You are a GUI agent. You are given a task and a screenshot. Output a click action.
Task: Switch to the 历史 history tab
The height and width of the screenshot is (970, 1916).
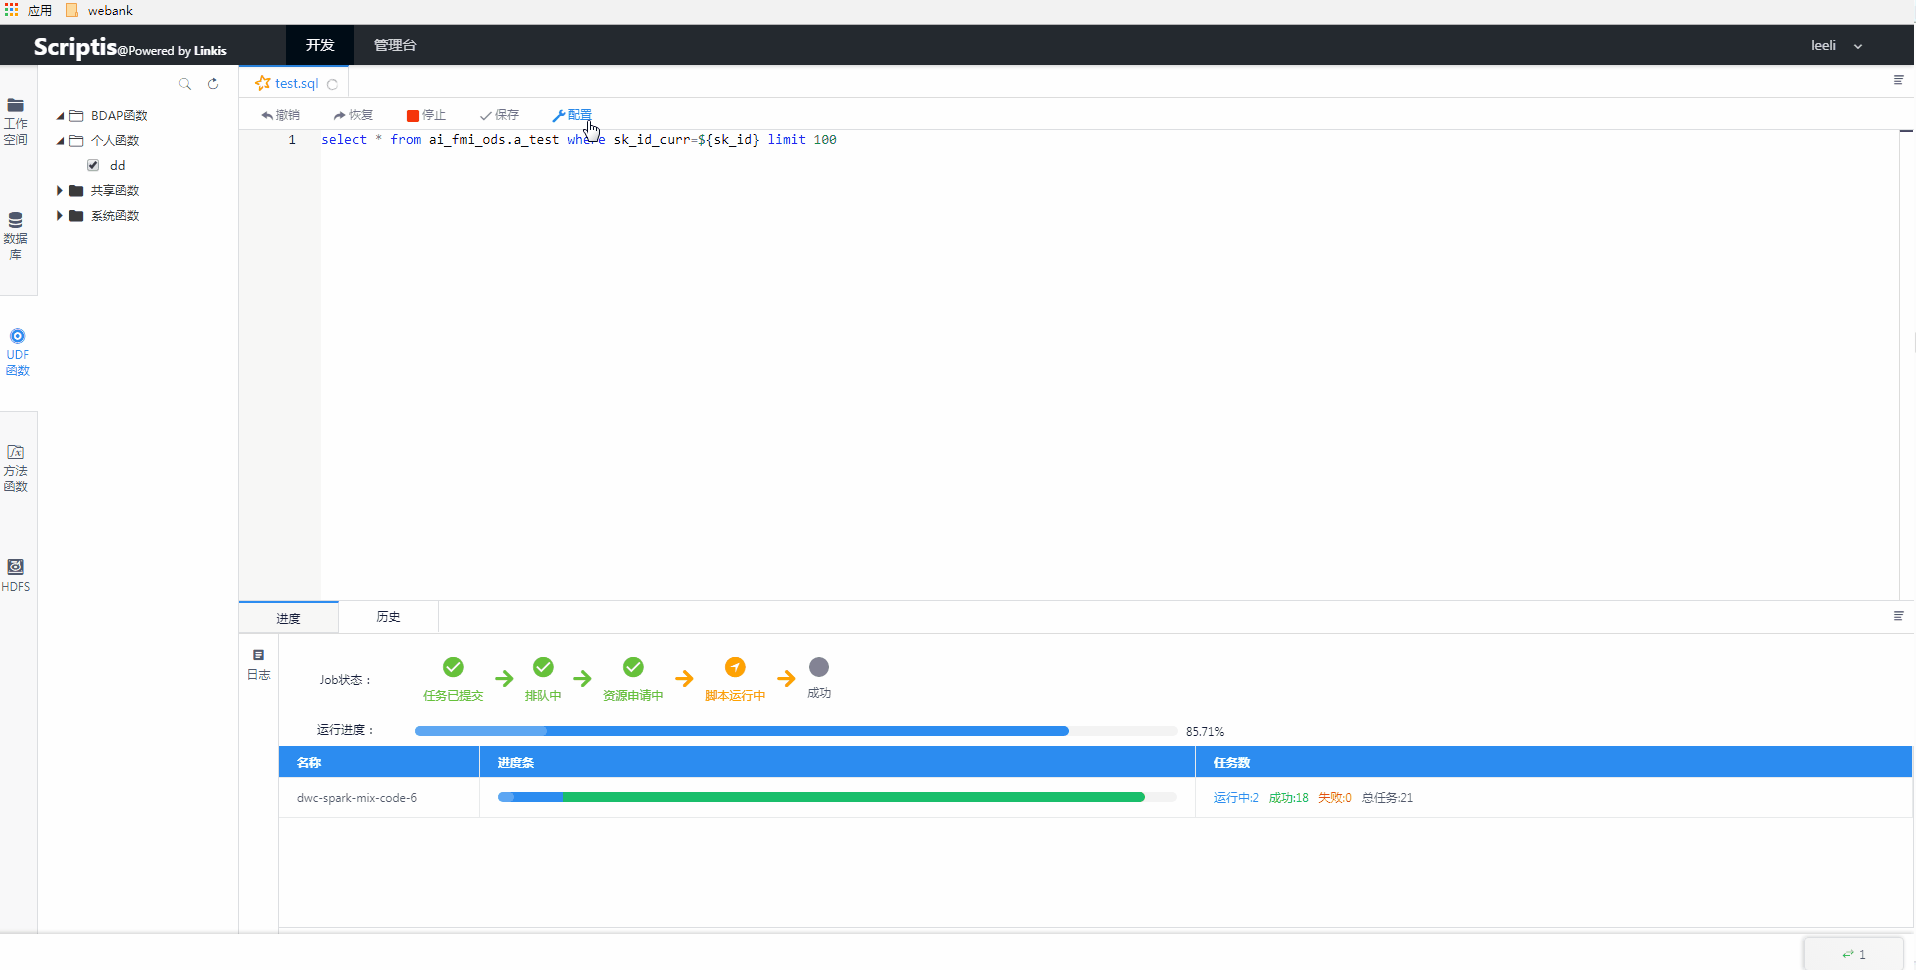point(389,617)
